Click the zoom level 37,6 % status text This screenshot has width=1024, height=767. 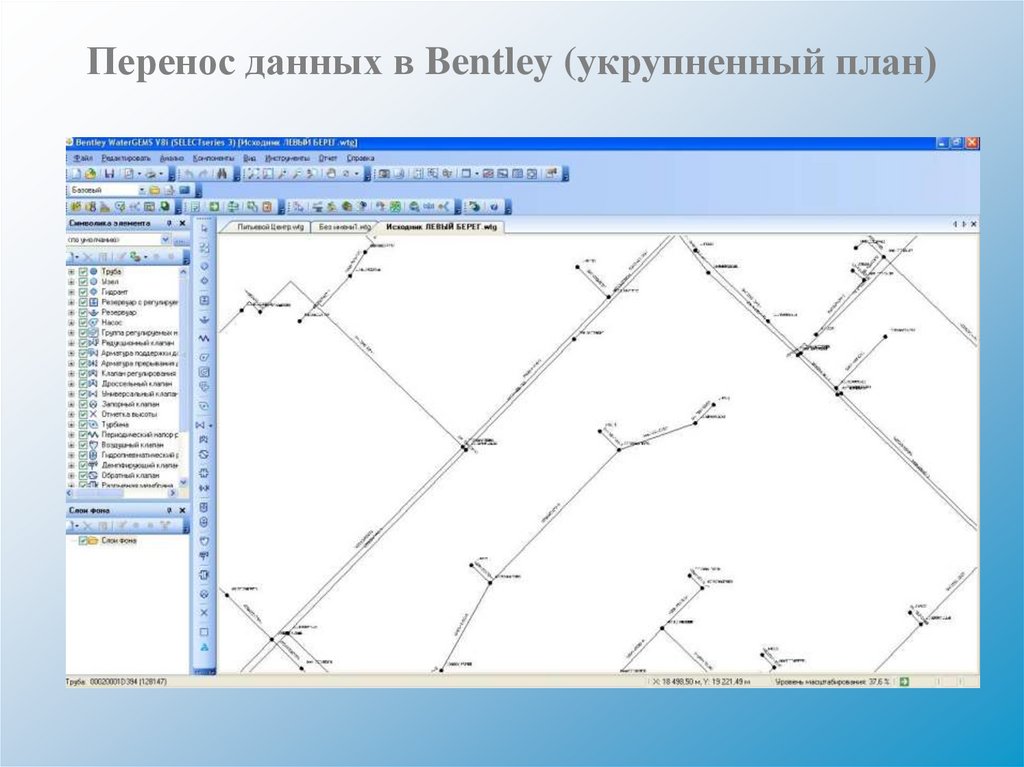click(x=832, y=682)
